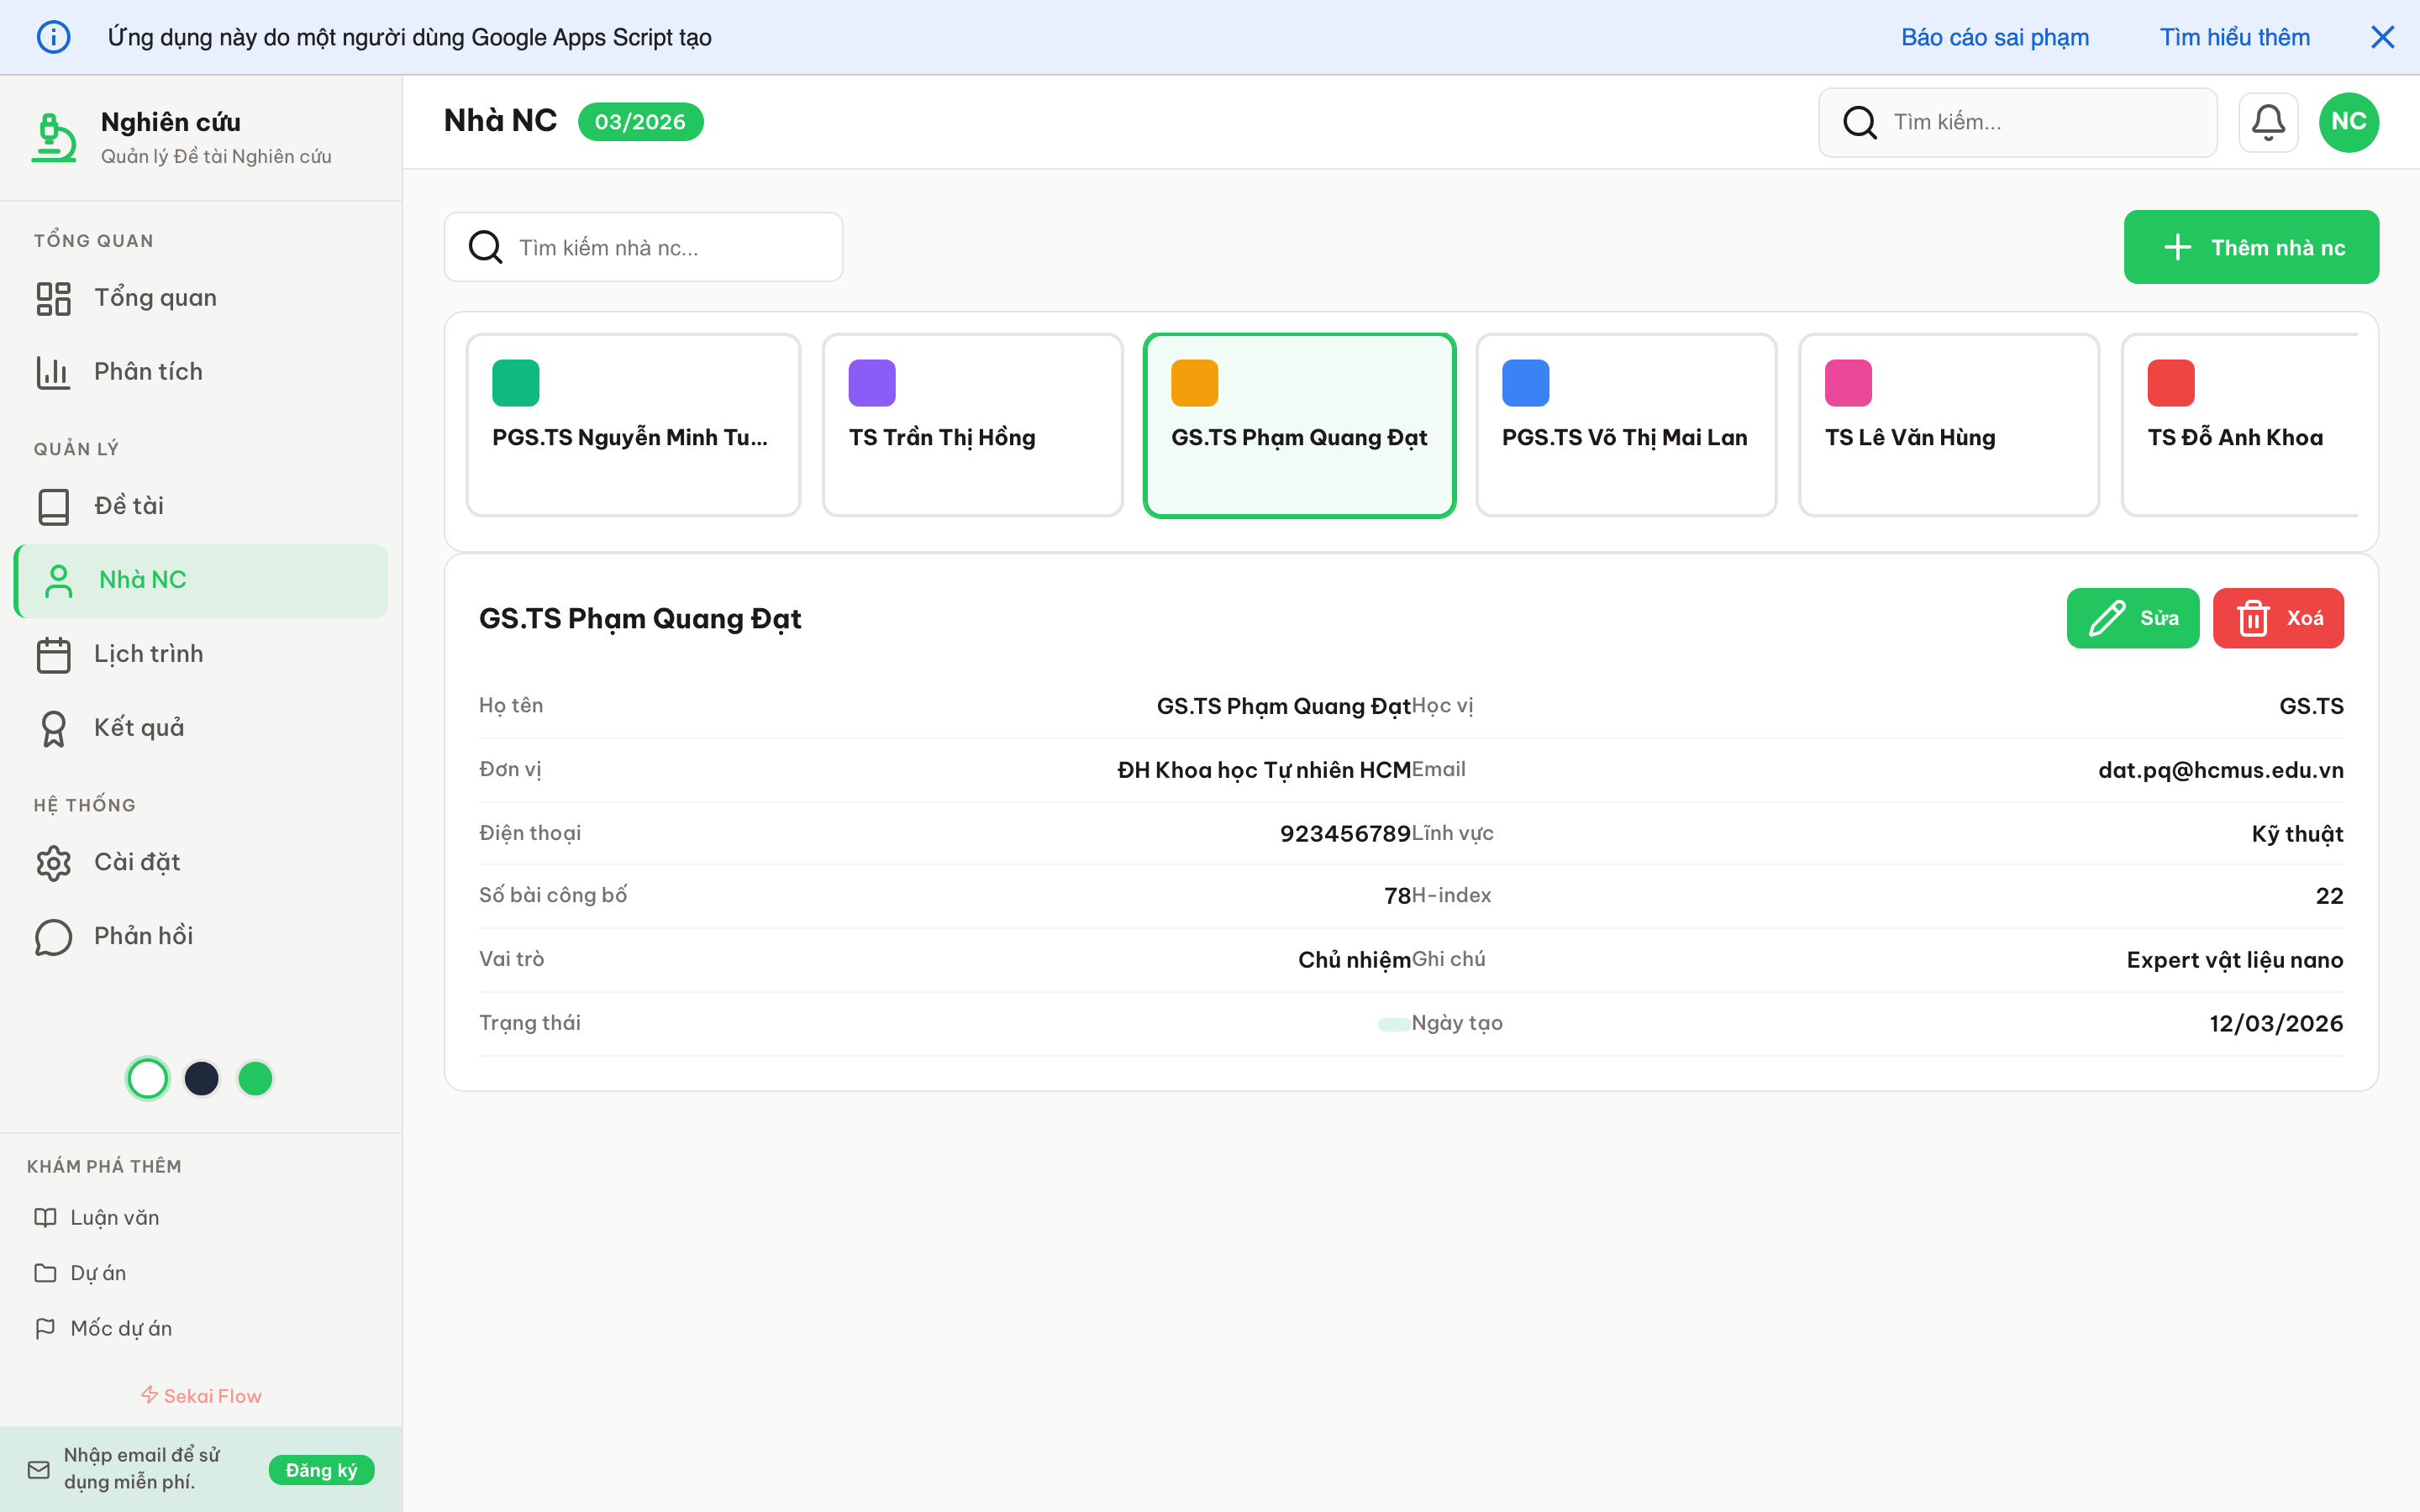Viewport: 2420px width, 1512px height.
Task: Open the Luận văn section
Action: click(114, 1217)
